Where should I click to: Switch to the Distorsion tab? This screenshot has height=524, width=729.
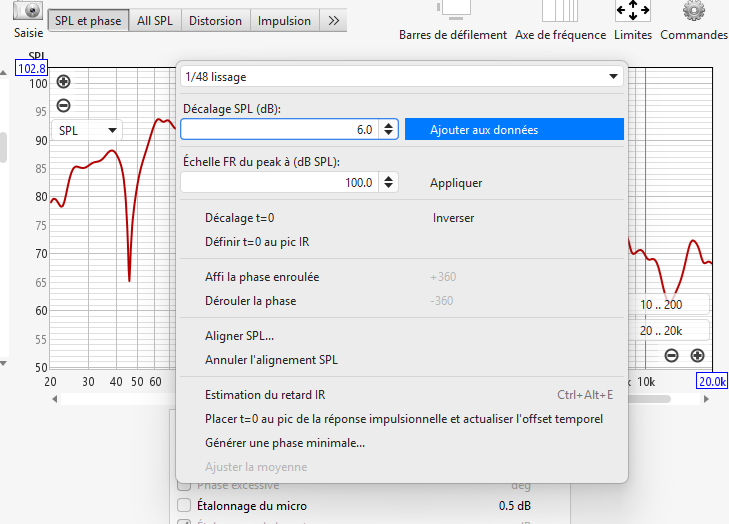click(215, 20)
